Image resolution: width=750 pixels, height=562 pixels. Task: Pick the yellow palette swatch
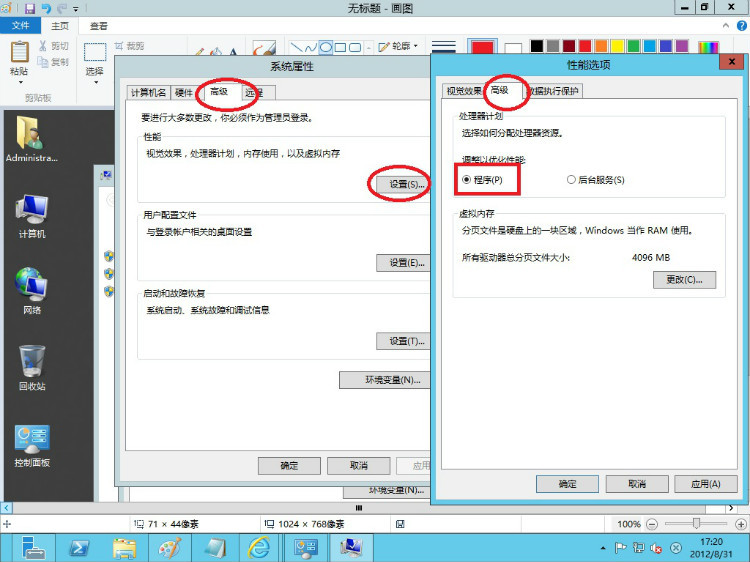click(617, 45)
